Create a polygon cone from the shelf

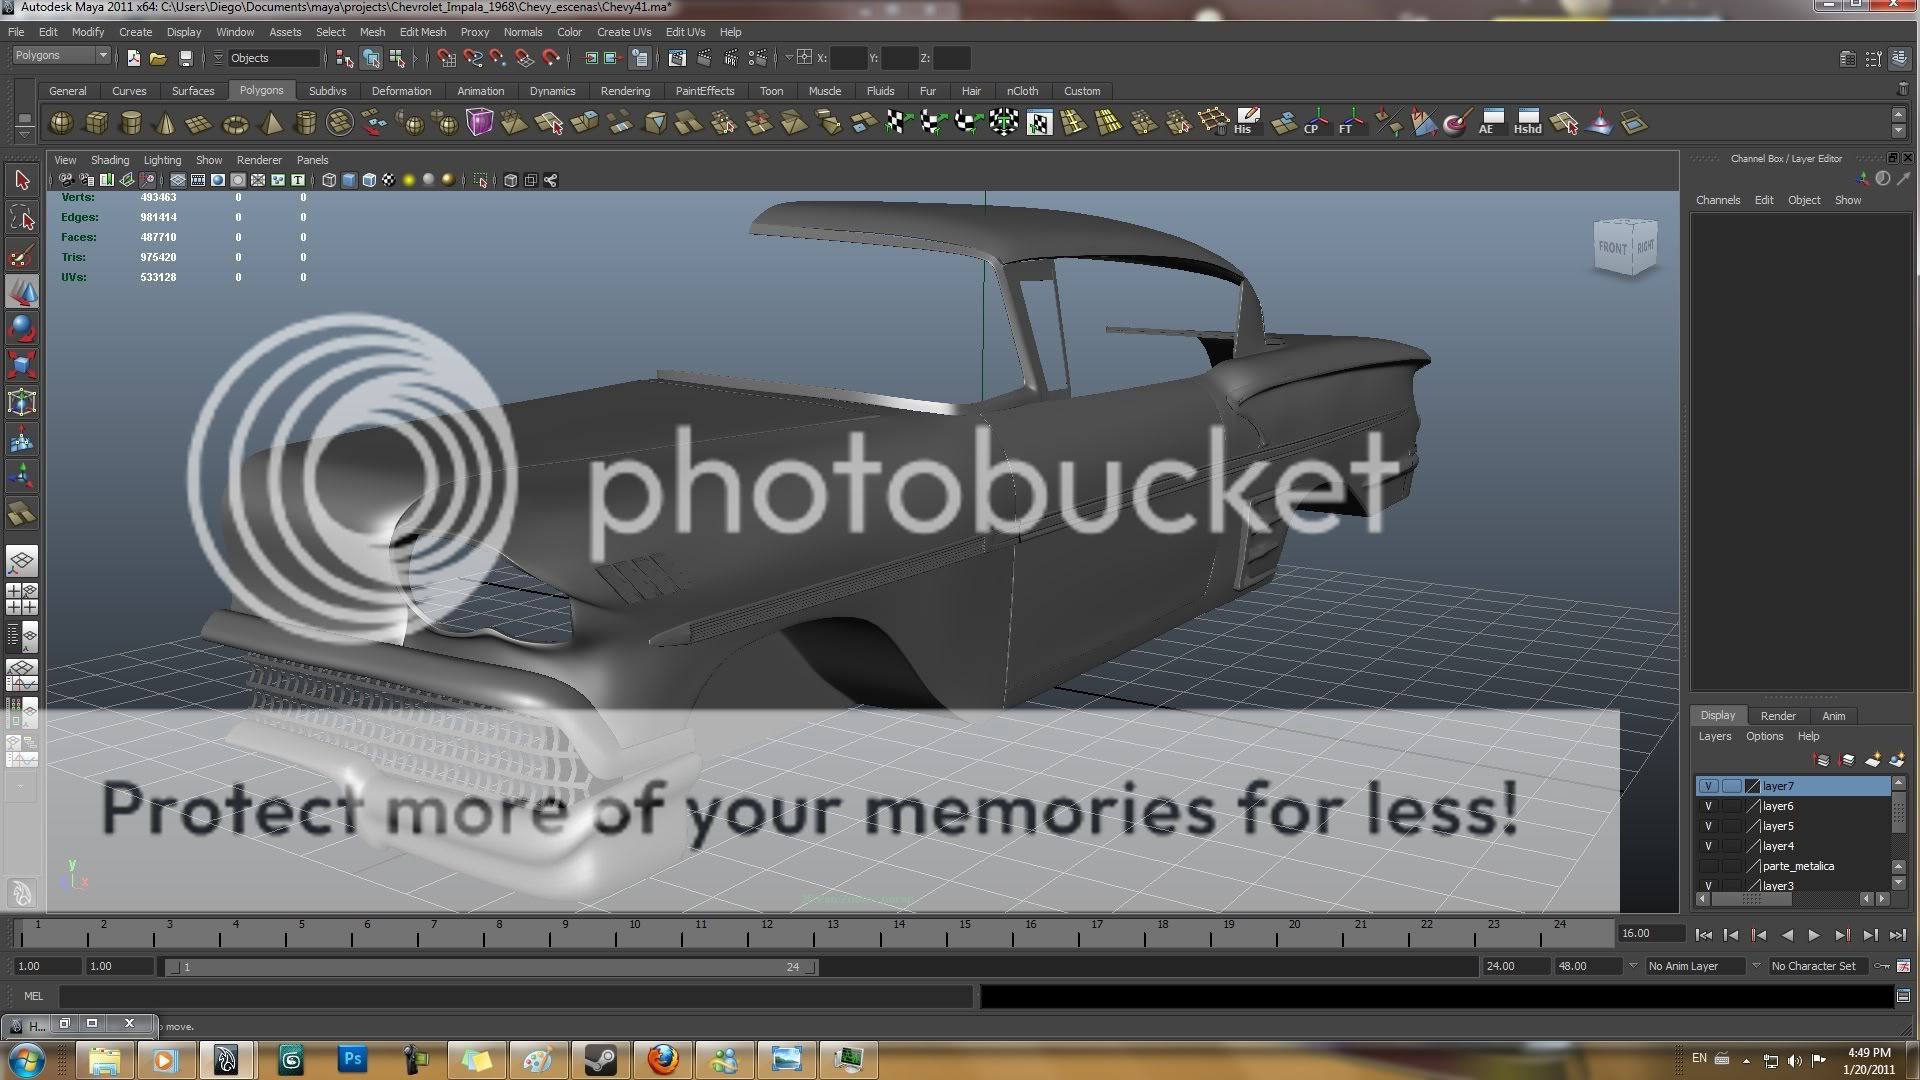pyautogui.click(x=165, y=123)
